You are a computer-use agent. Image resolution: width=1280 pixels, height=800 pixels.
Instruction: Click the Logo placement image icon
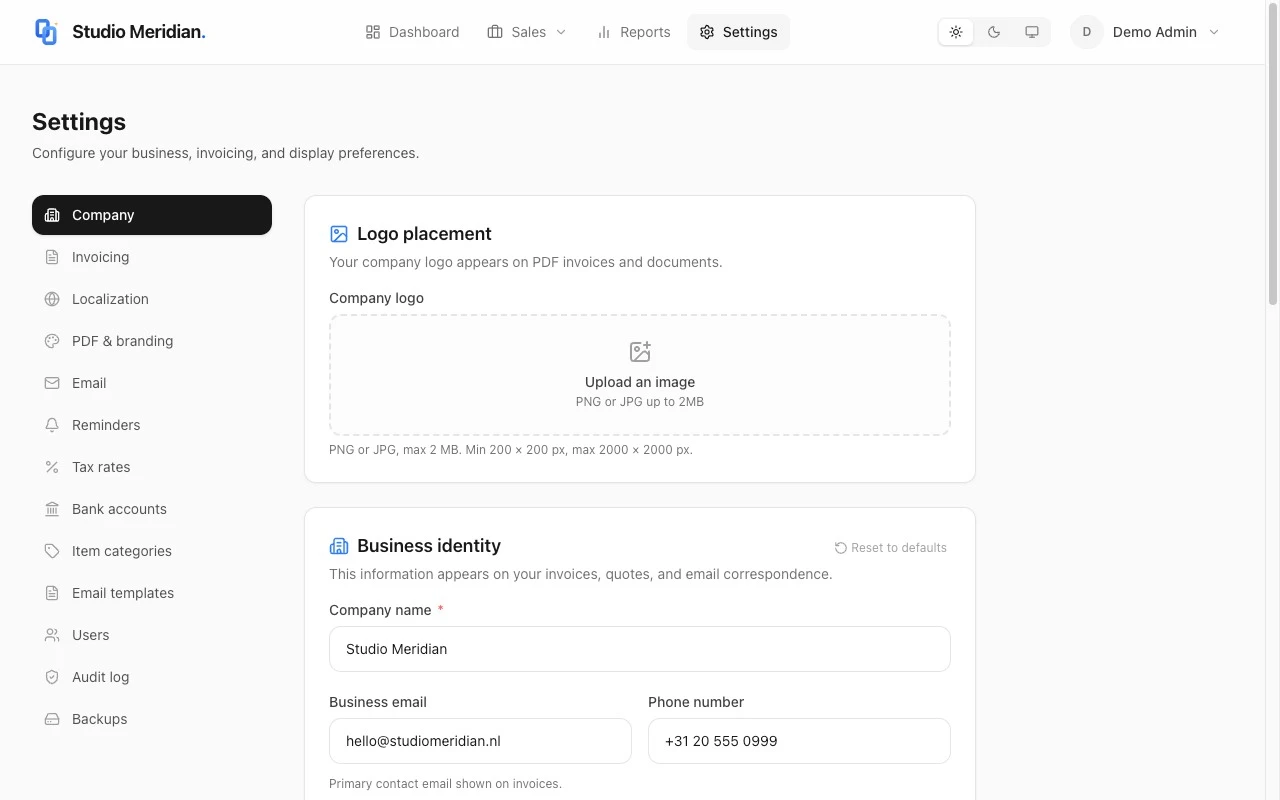point(339,234)
